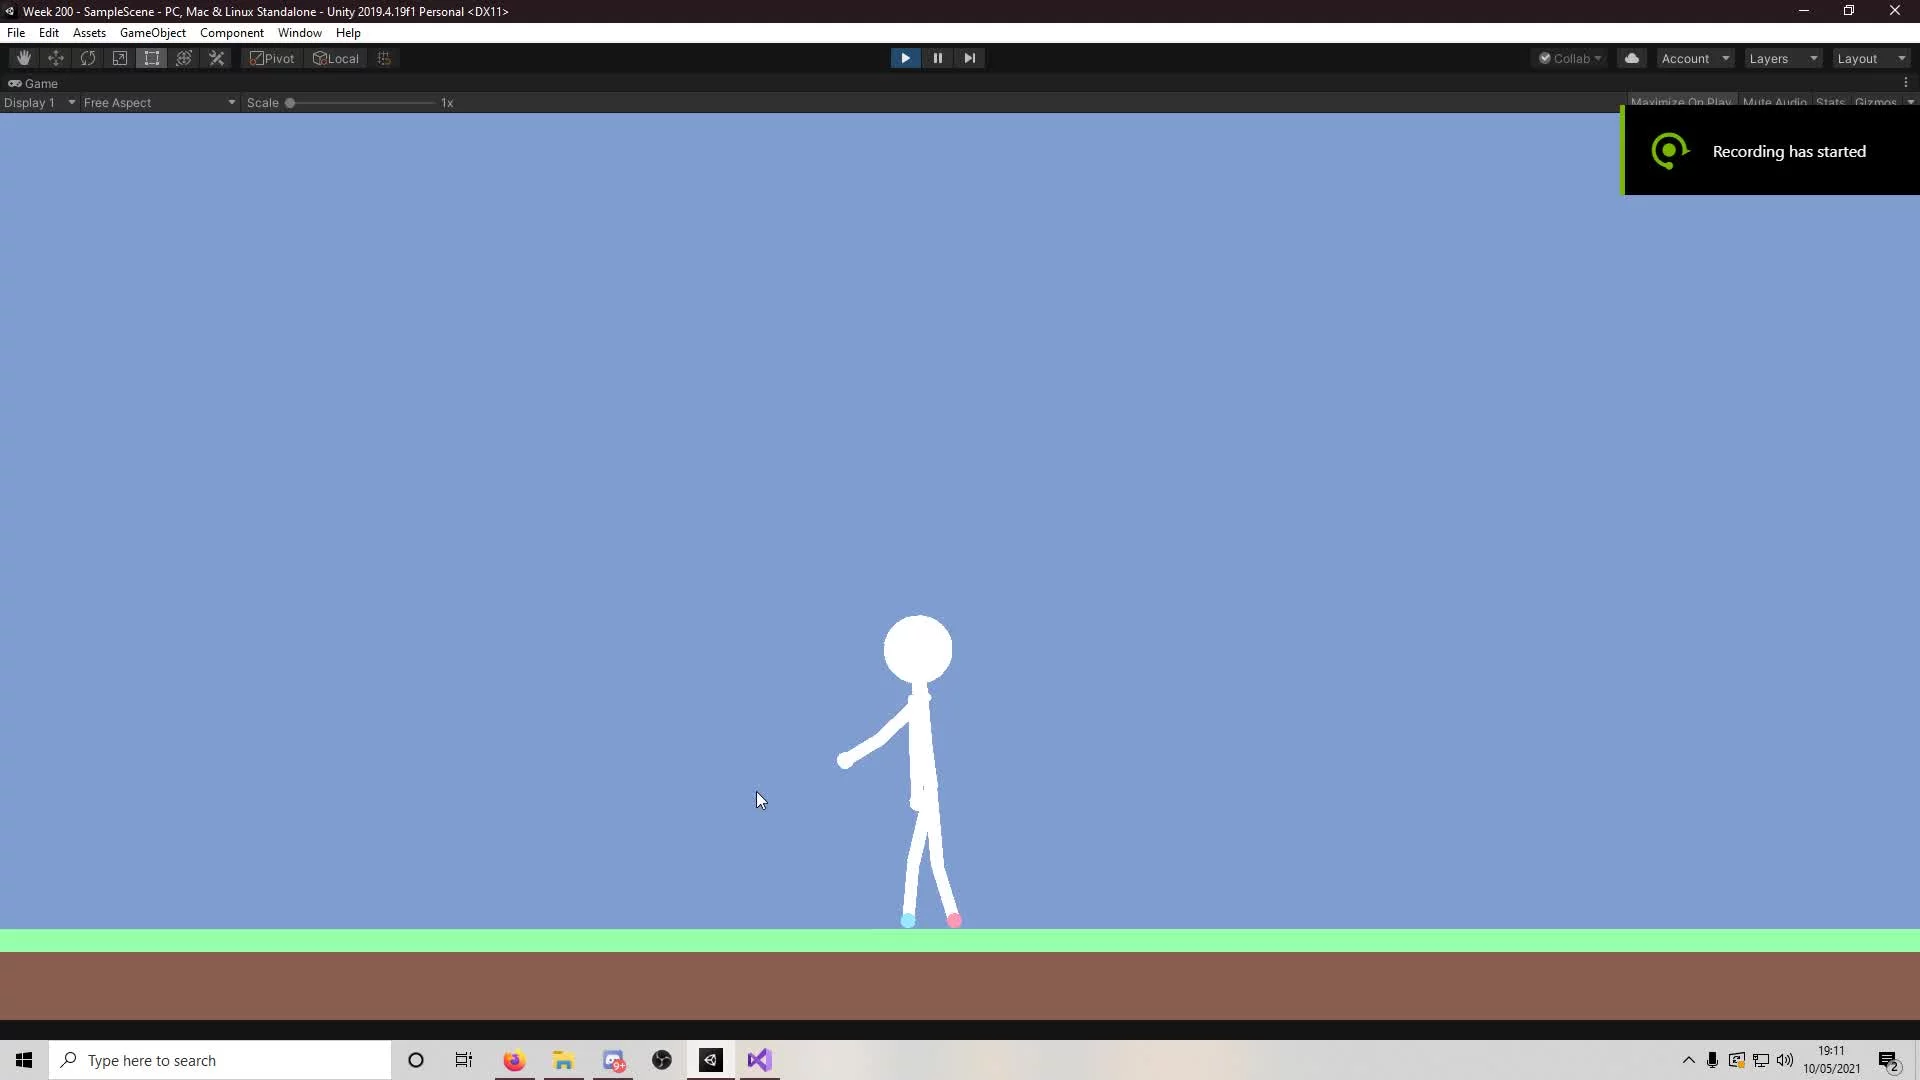Select the Hand tool
The width and height of the screenshot is (1920, 1080).
(24, 58)
